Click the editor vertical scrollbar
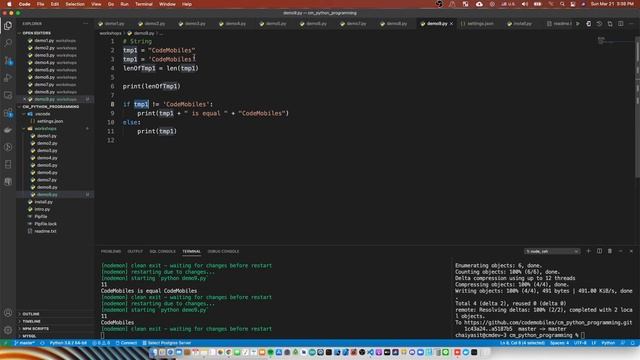 (x=638, y=106)
